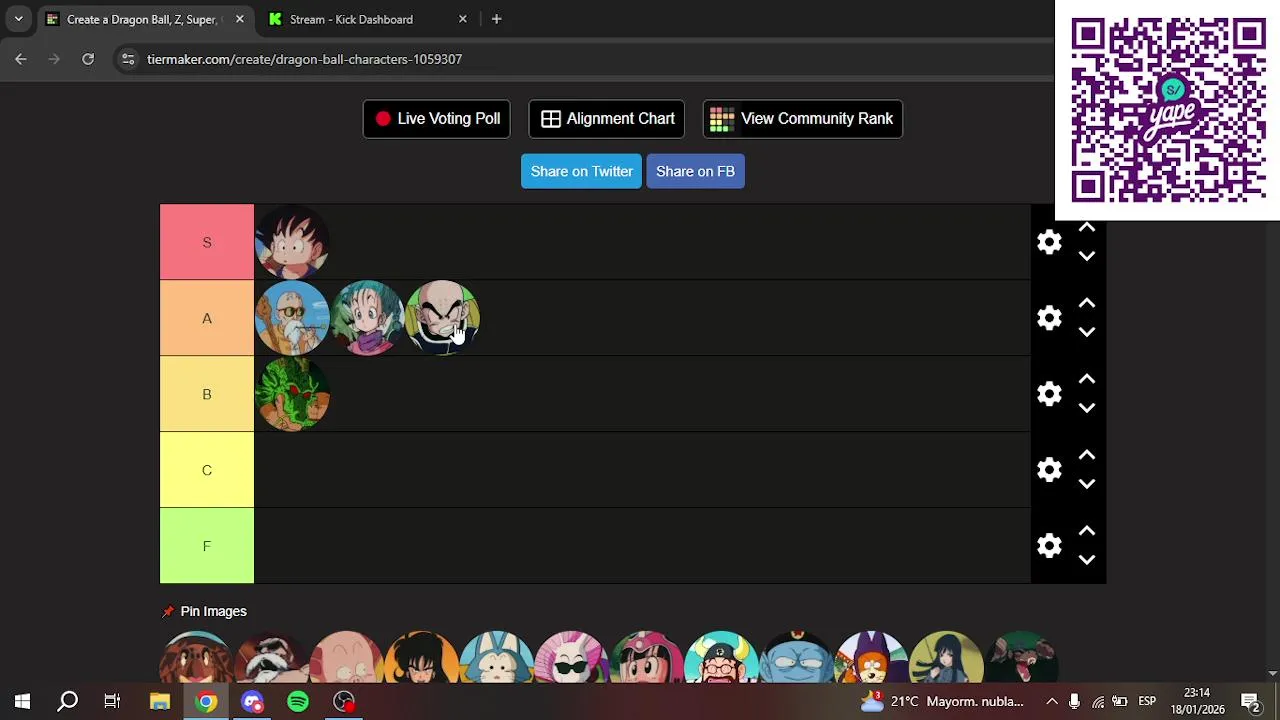Screen dimensions: 1280x720
Task: Pick the horned-helmet man from image pool
Action: click(x=722, y=657)
